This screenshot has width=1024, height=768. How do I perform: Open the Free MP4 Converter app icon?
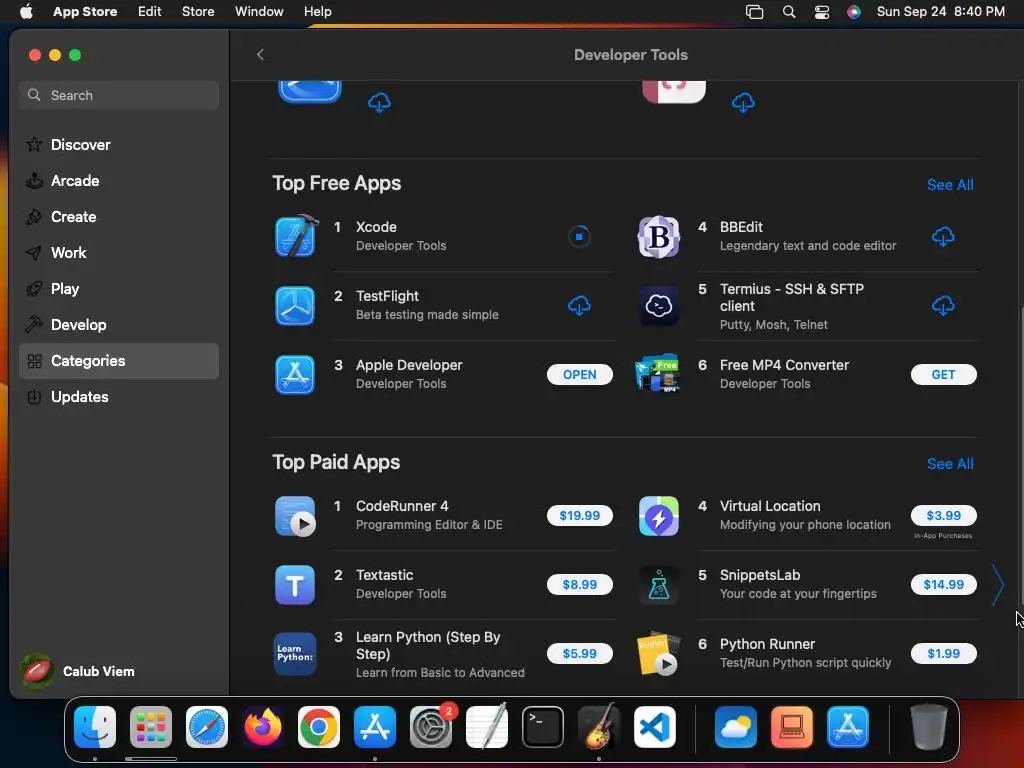pyautogui.click(x=658, y=374)
